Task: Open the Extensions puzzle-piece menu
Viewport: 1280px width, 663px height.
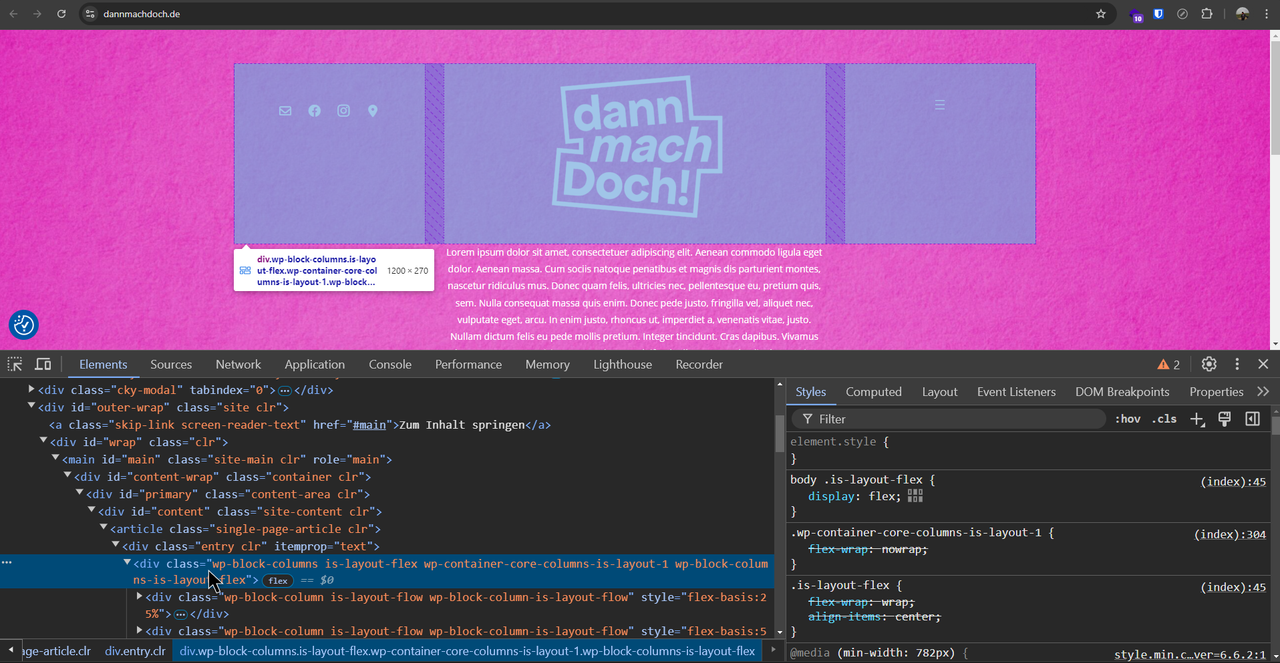Action: coord(1206,14)
